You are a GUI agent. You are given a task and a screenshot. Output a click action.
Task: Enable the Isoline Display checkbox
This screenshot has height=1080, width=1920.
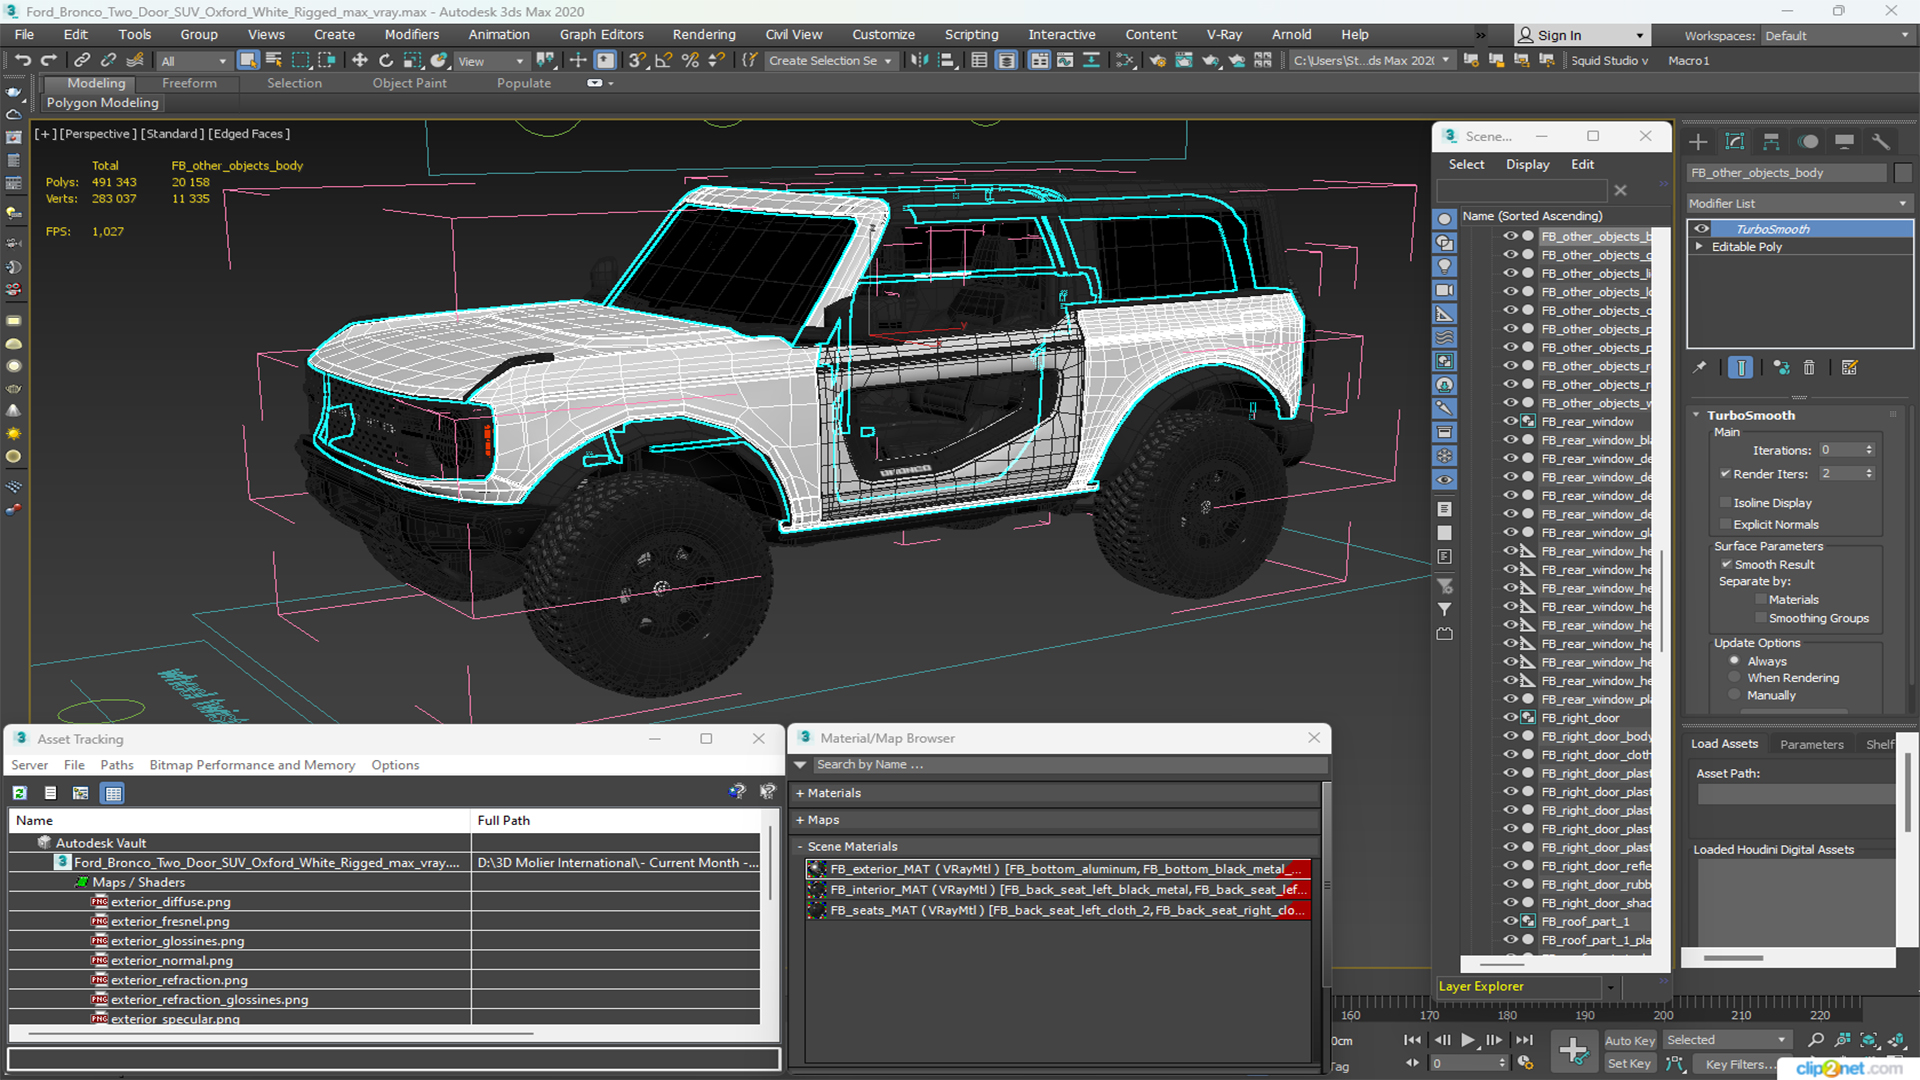pos(1725,503)
